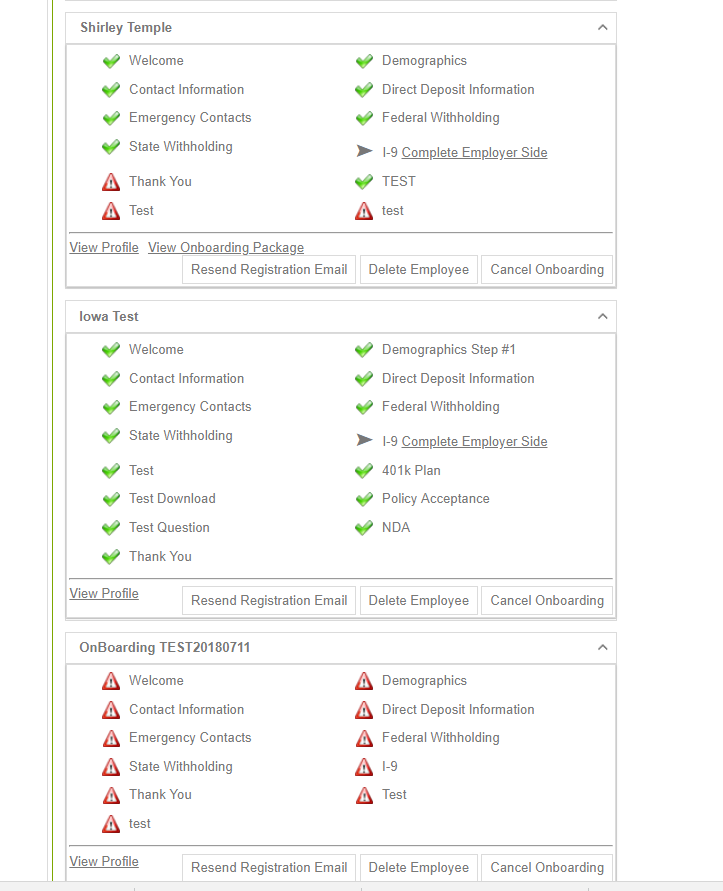The image size is (723, 891).
Task: Click the warning icon next to Thank You under Shirley Temple
Action: tap(111, 182)
